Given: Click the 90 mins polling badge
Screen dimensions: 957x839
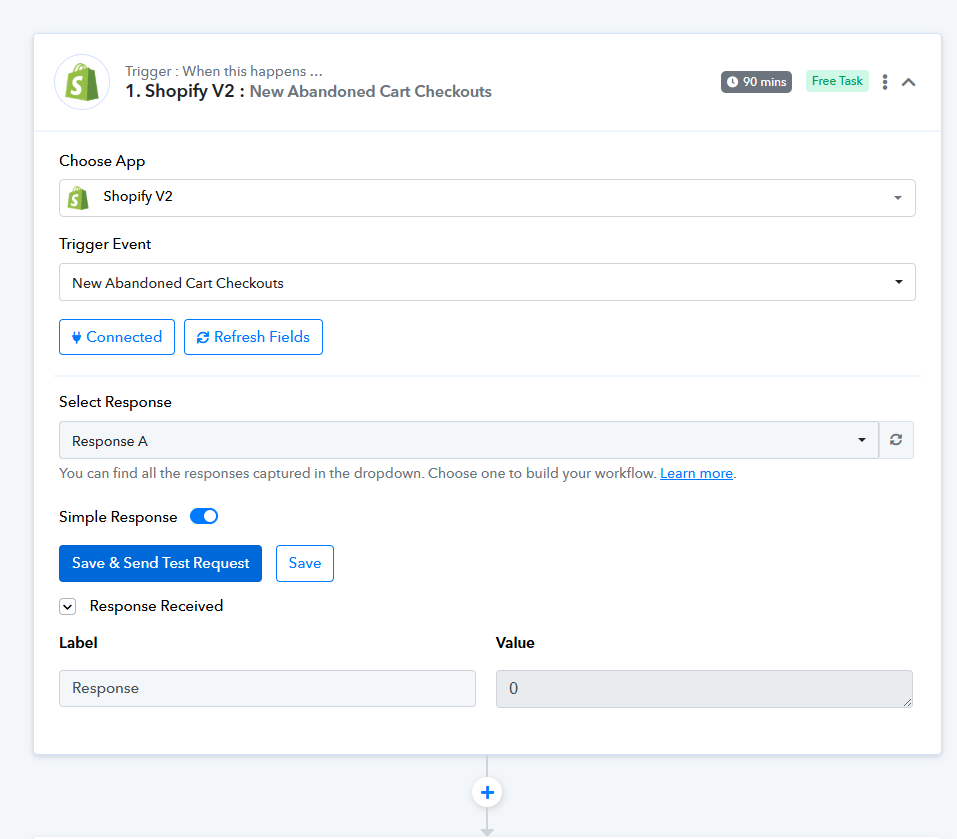Looking at the screenshot, I should point(756,82).
